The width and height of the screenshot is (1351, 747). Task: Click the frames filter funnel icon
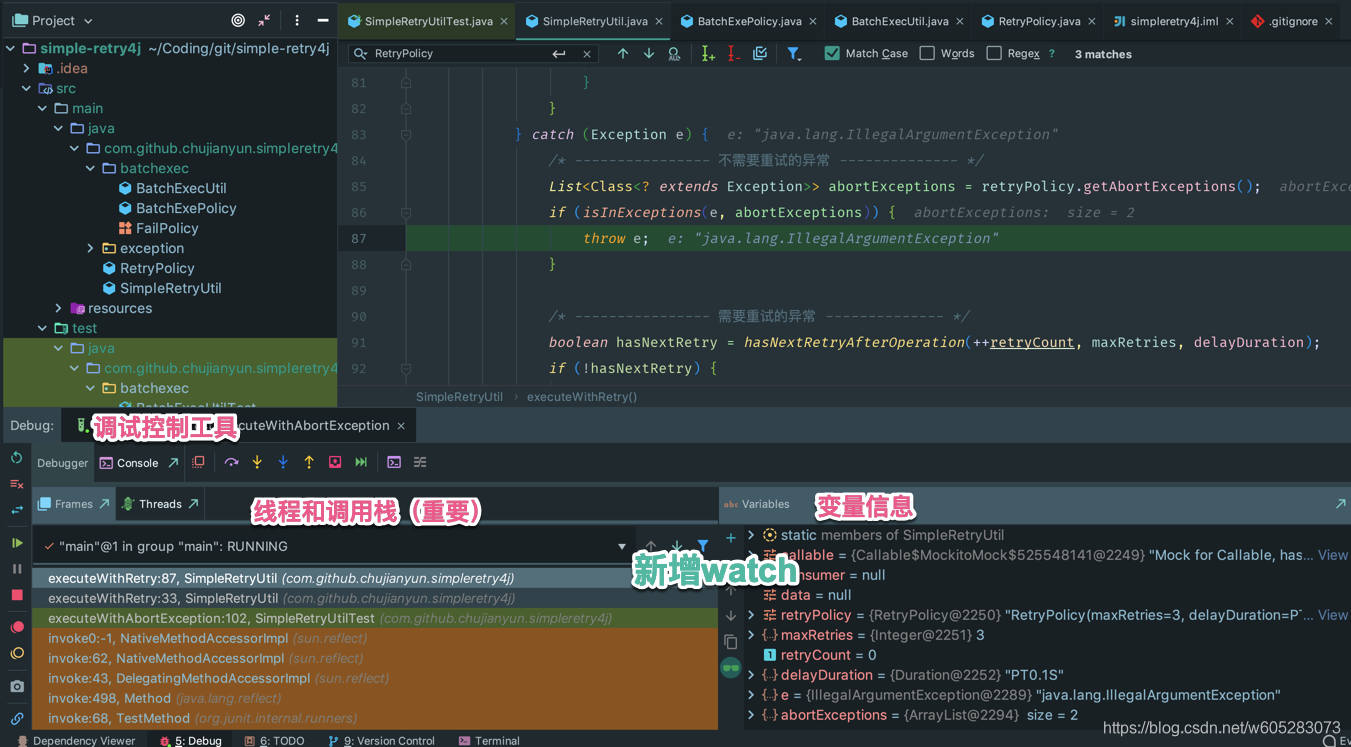click(703, 546)
